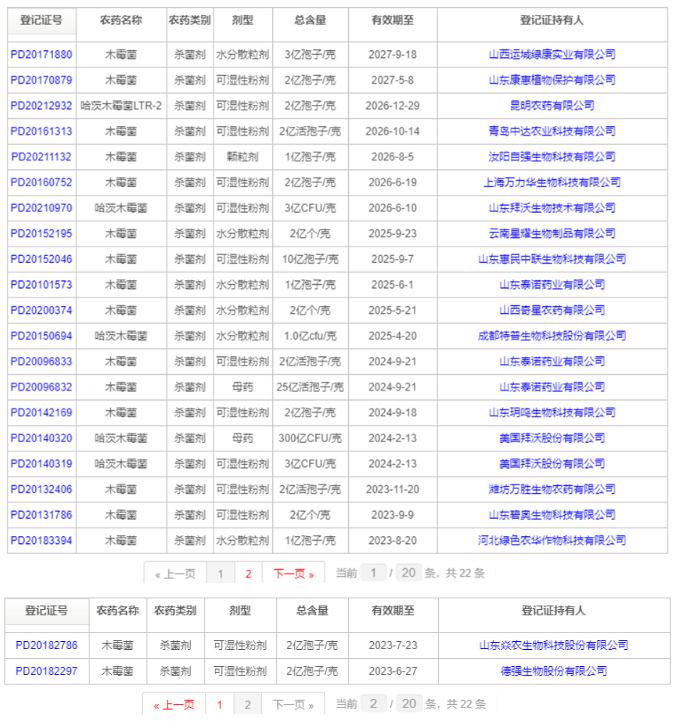Screen dimensions: 676x721
Task: Open holder 河北绿色农华作物科技有限公司
Action: coord(552,540)
